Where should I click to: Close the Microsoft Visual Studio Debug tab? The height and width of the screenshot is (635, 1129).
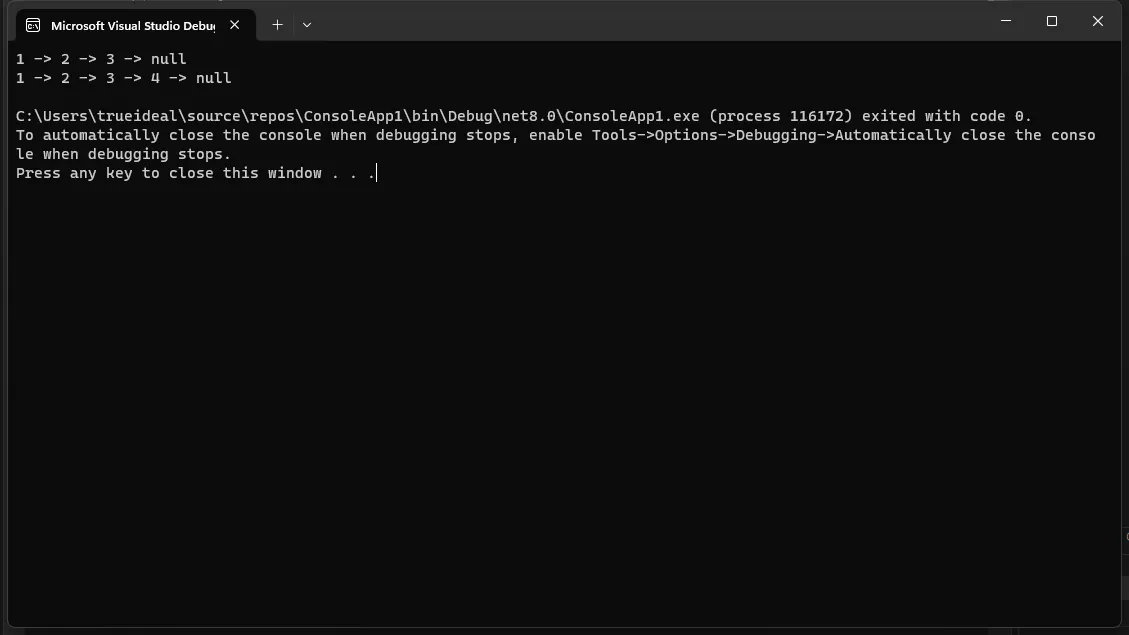(235, 25)
